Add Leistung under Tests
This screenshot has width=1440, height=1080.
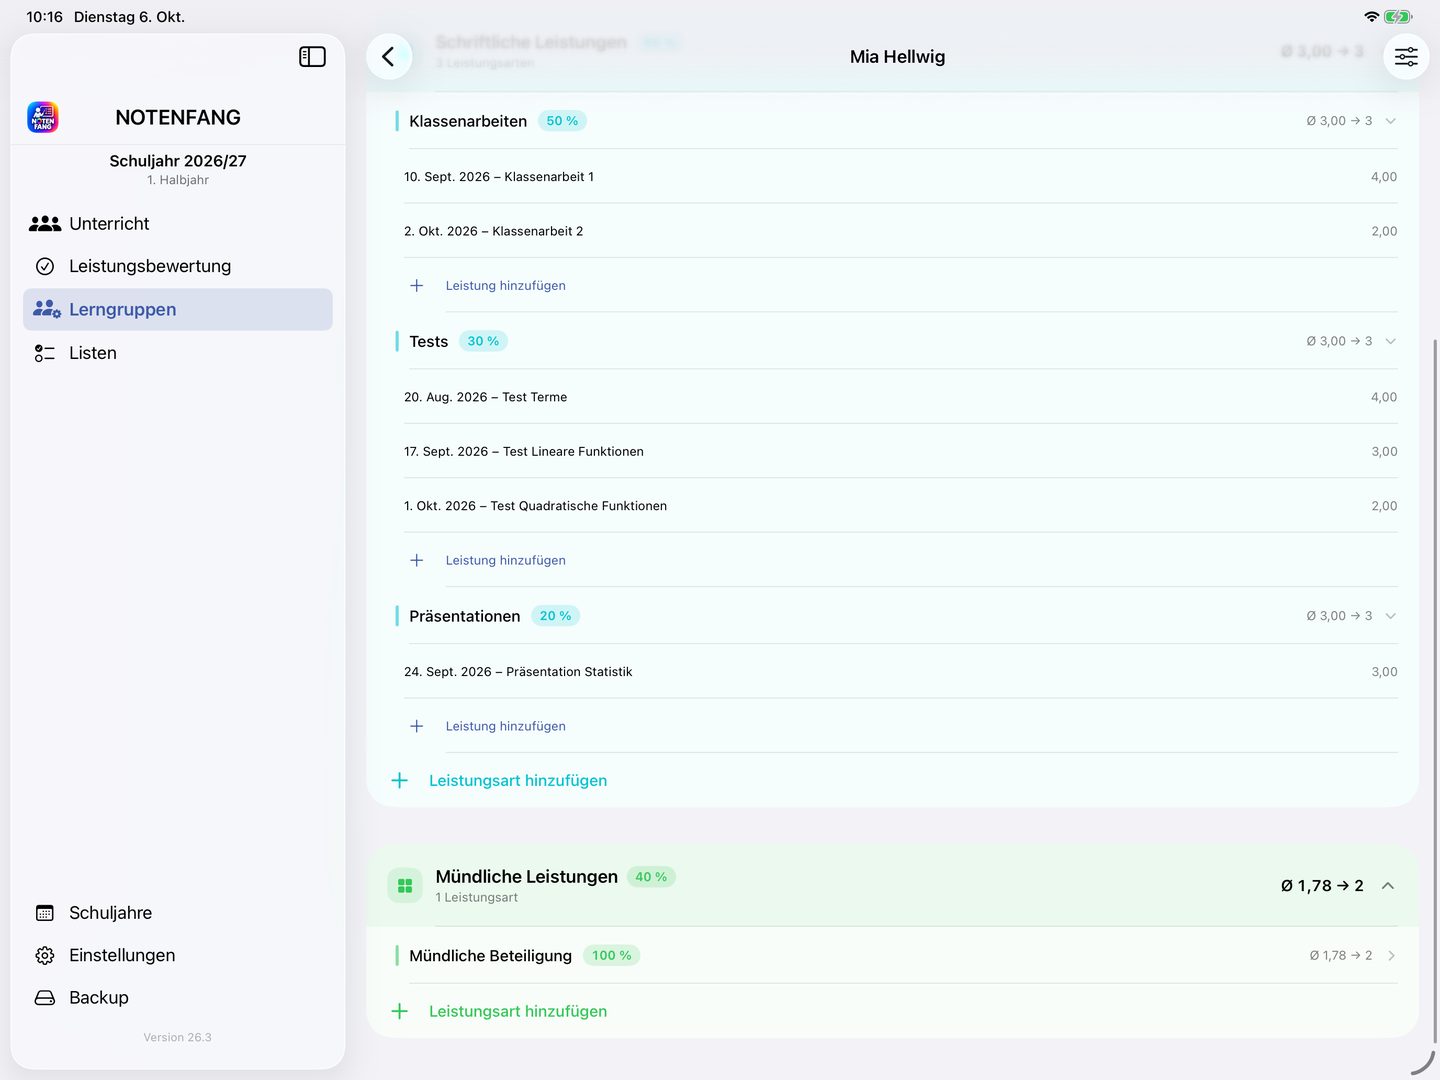pyautogui.click(x=506, y=560)
